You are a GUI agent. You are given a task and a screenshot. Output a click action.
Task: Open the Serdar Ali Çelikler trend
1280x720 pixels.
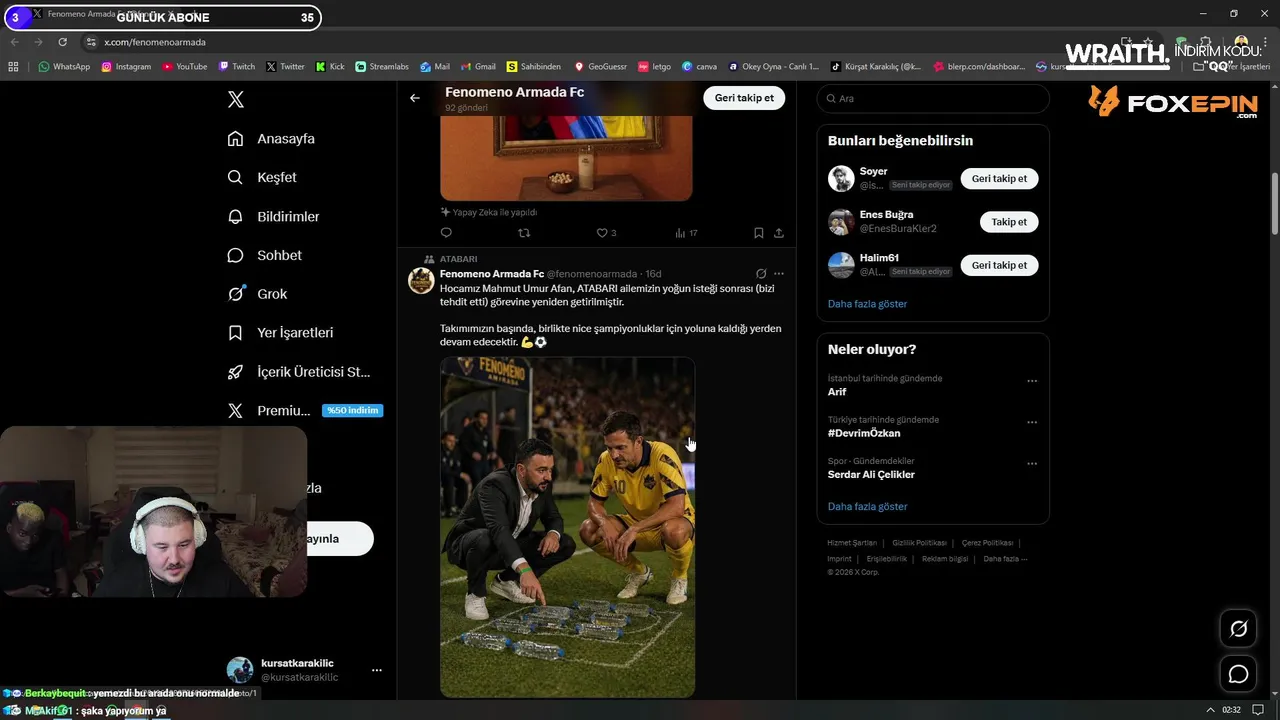click(x=871, y=475)
